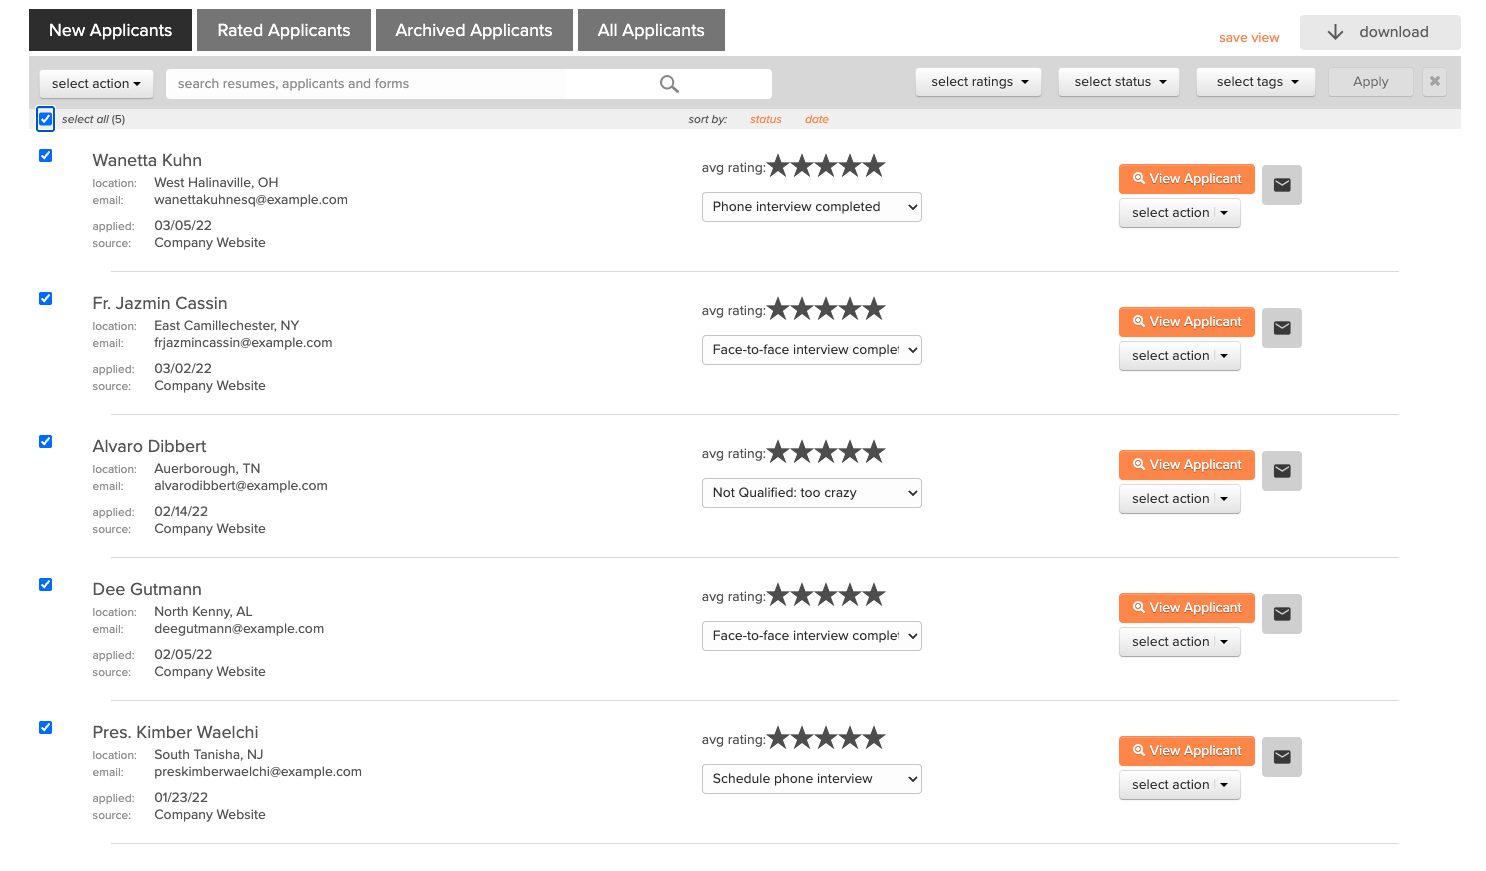
Task: Email Wanetta Kuhn via envelope icon
Action: (x=1282, y=185)
